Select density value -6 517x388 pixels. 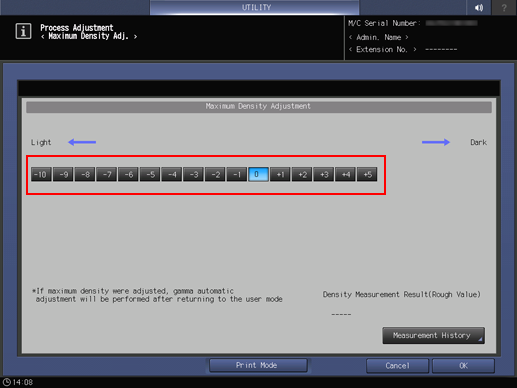pyautogui.click(x=128, y=174)
